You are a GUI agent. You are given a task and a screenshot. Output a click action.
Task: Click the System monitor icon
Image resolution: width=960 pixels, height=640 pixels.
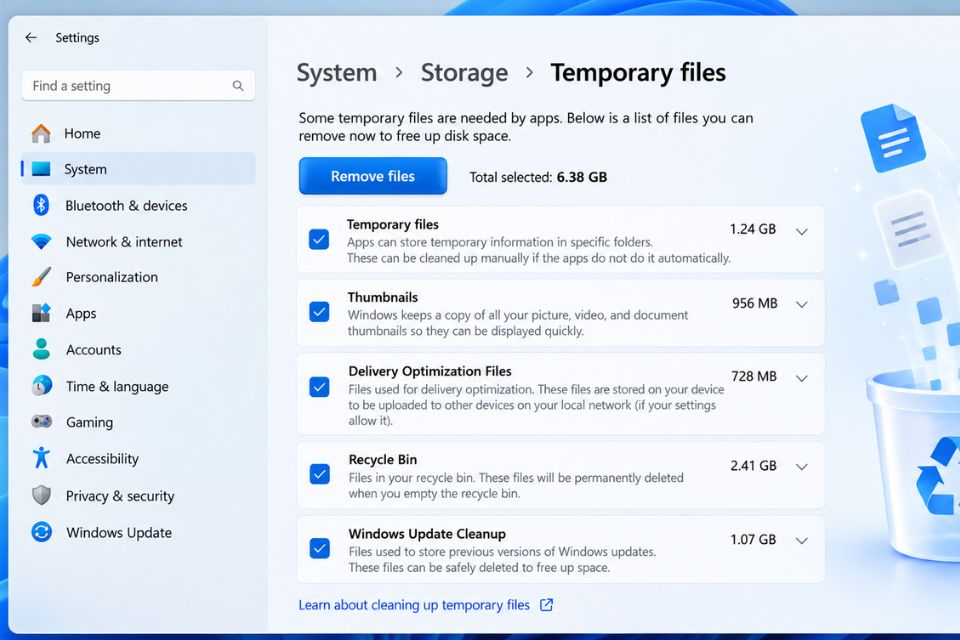tap(41, 168)
